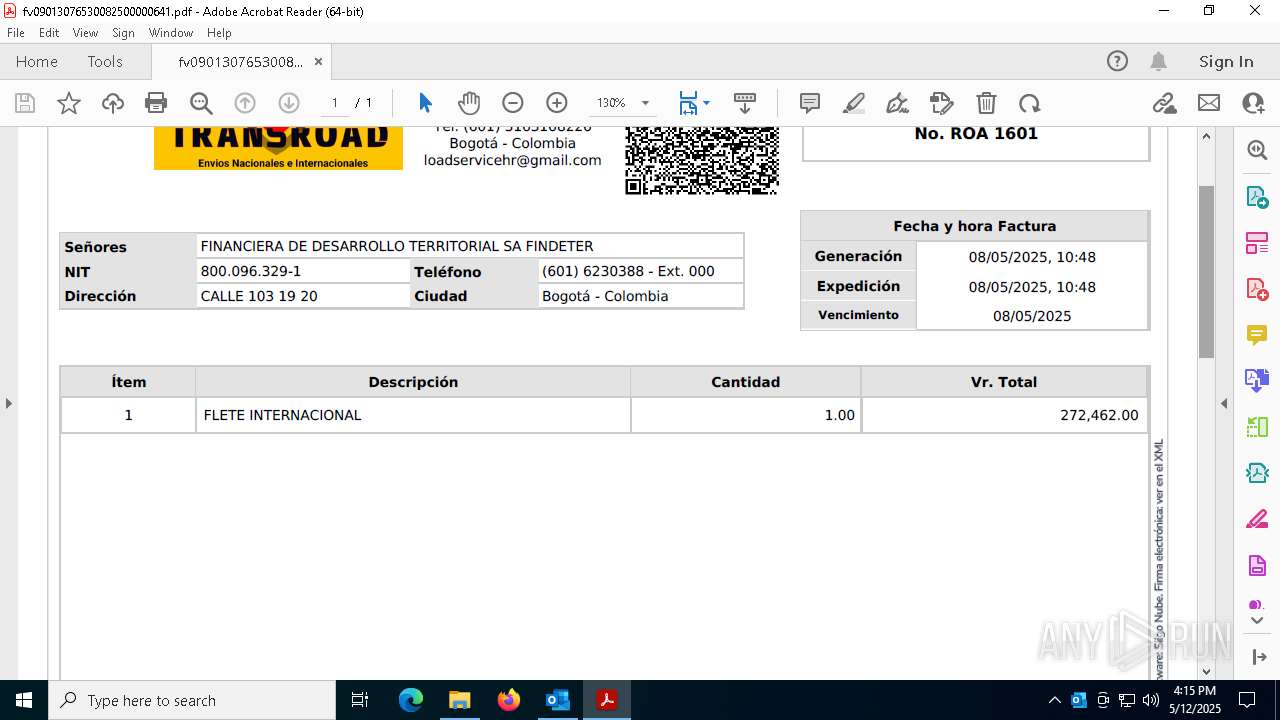1280x720 pixels.
Task: Select the fv0901307653008... document tab
Action: [240, 61]
